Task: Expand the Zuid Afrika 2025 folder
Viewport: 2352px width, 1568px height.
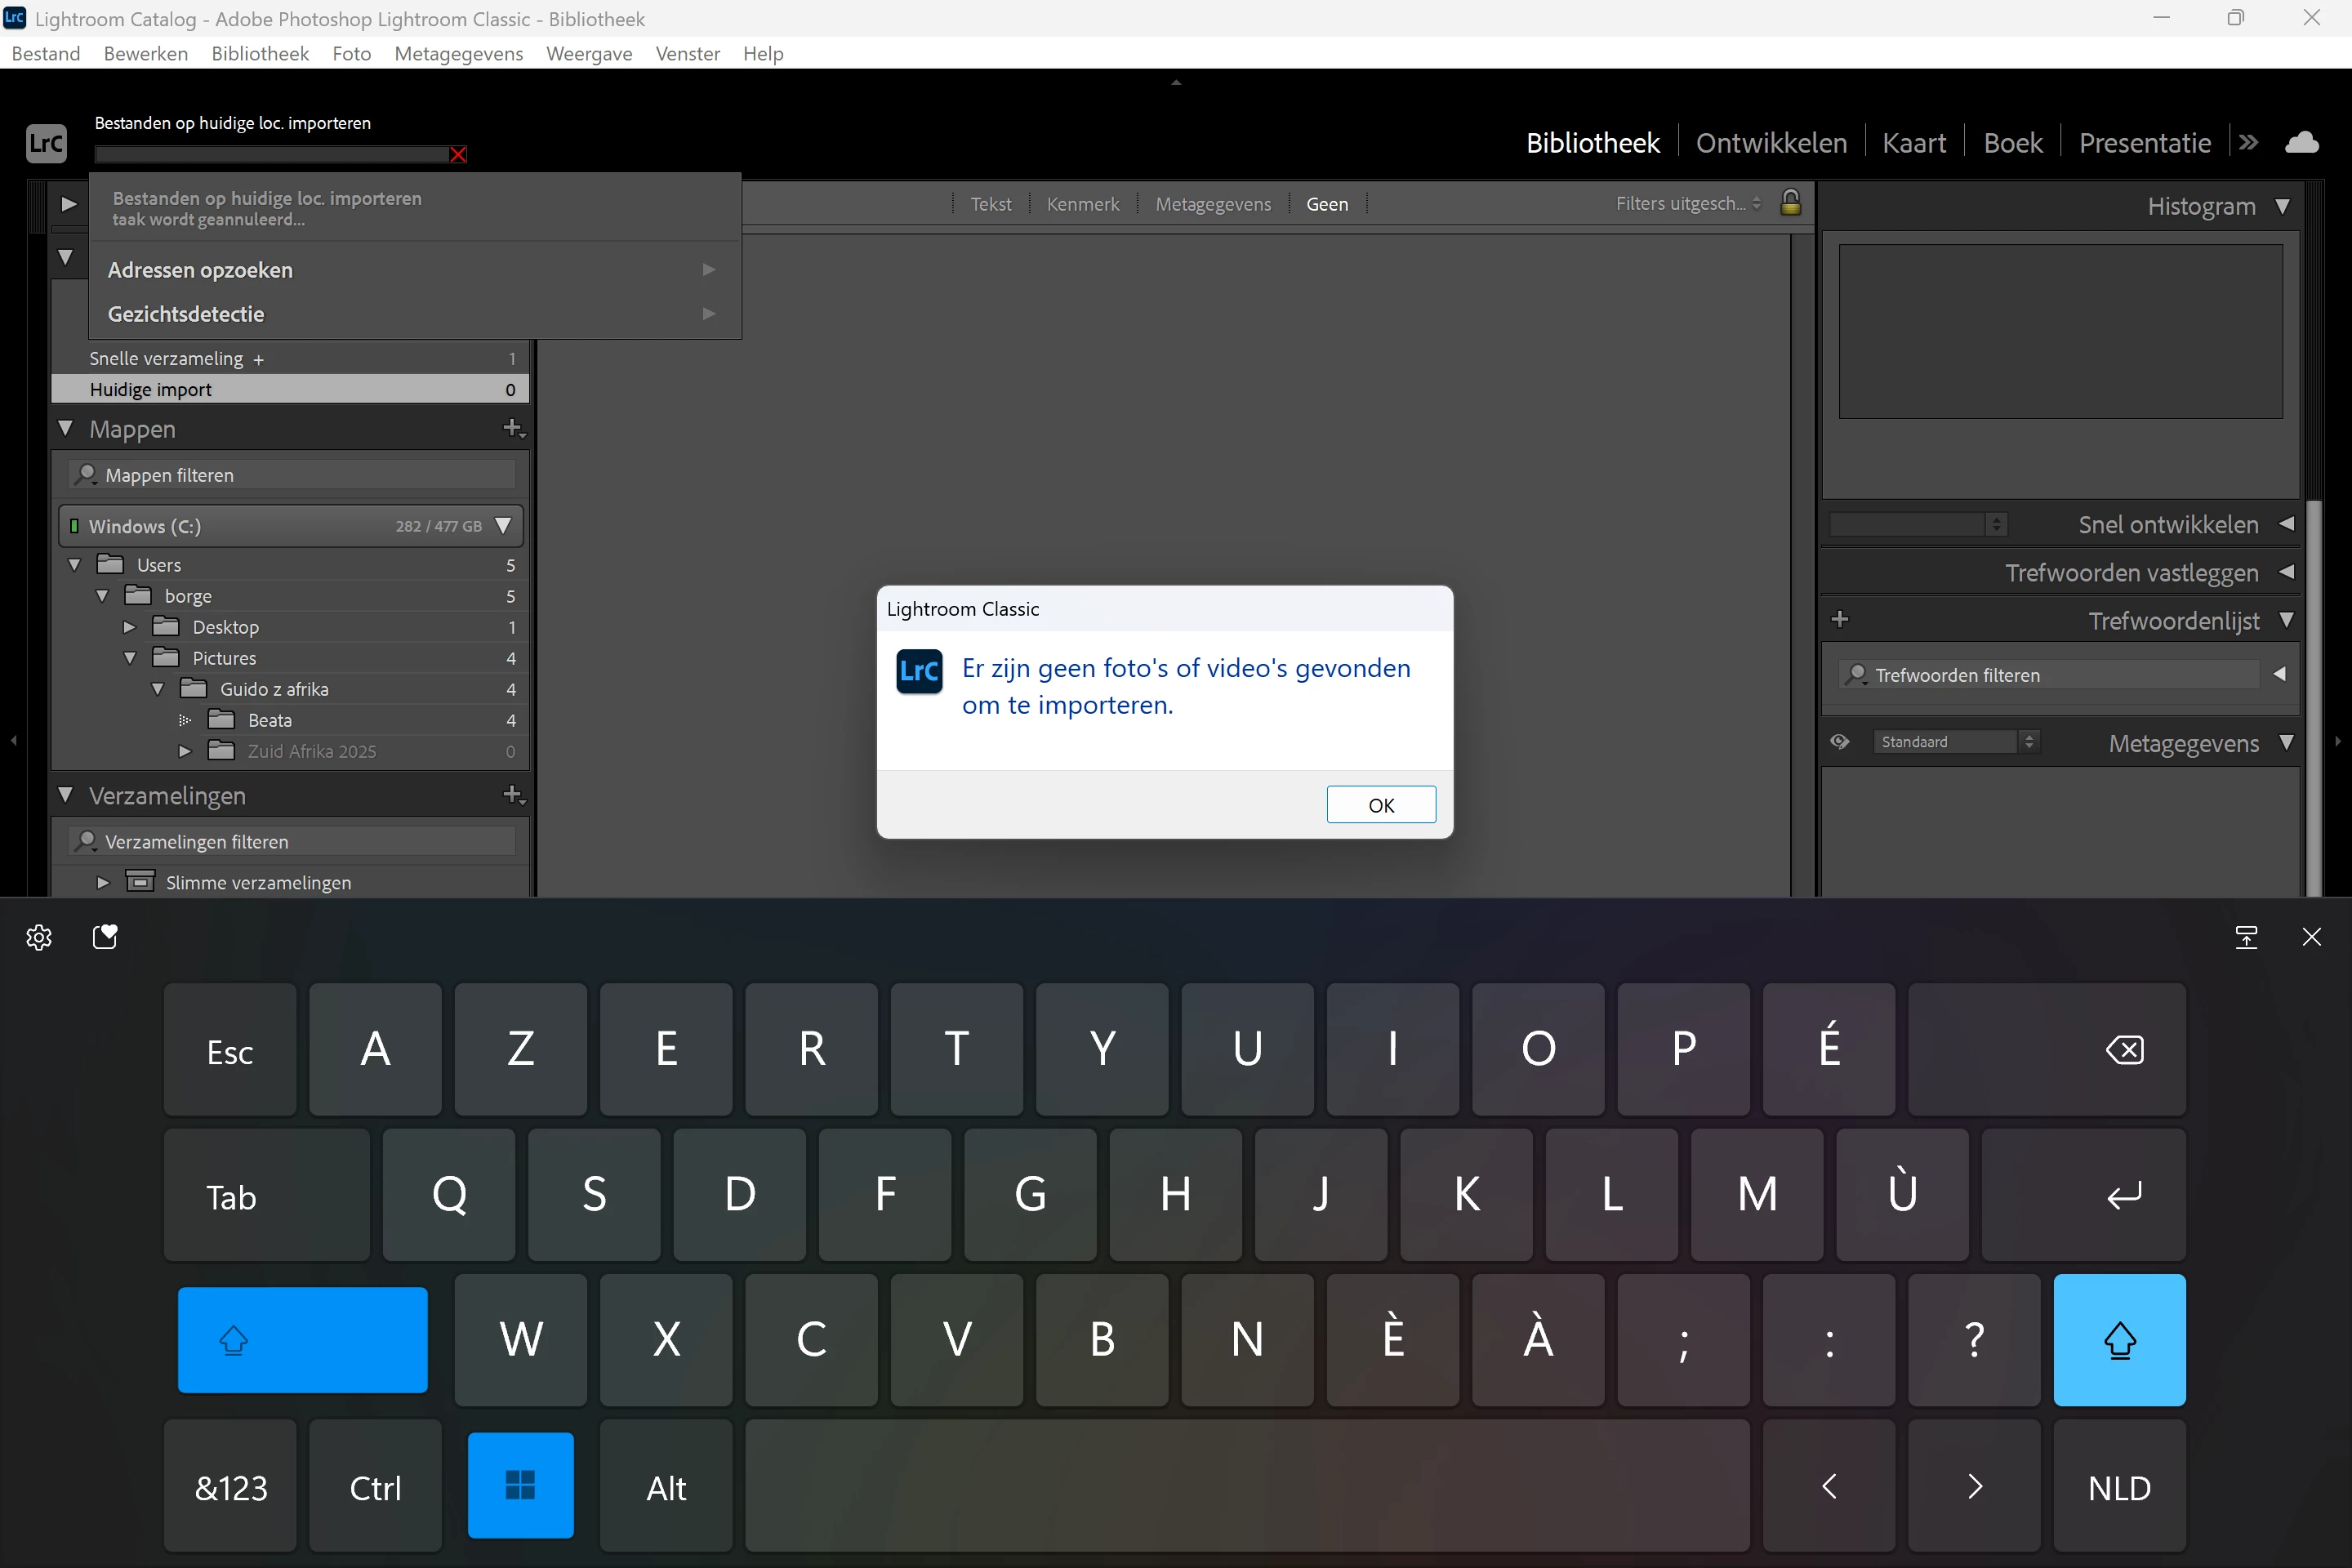Action: [x=185, y=751]
